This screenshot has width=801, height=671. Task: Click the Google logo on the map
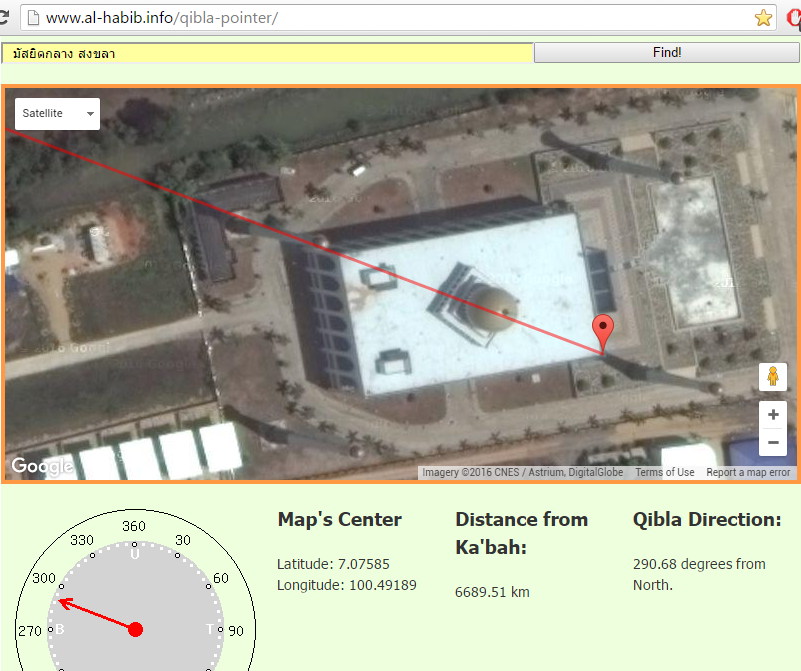coord(42,466)
